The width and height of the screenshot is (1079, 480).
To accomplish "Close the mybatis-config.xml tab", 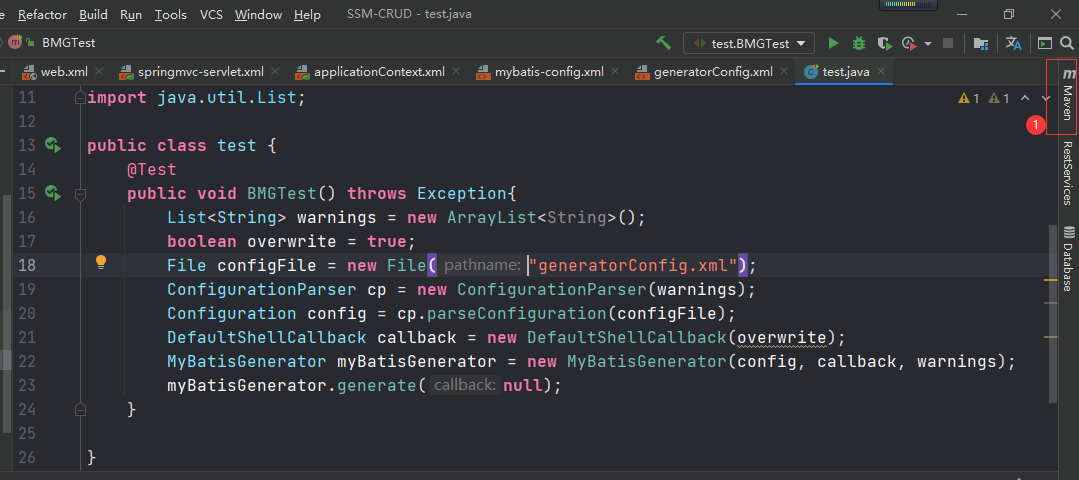I will 615,71.
